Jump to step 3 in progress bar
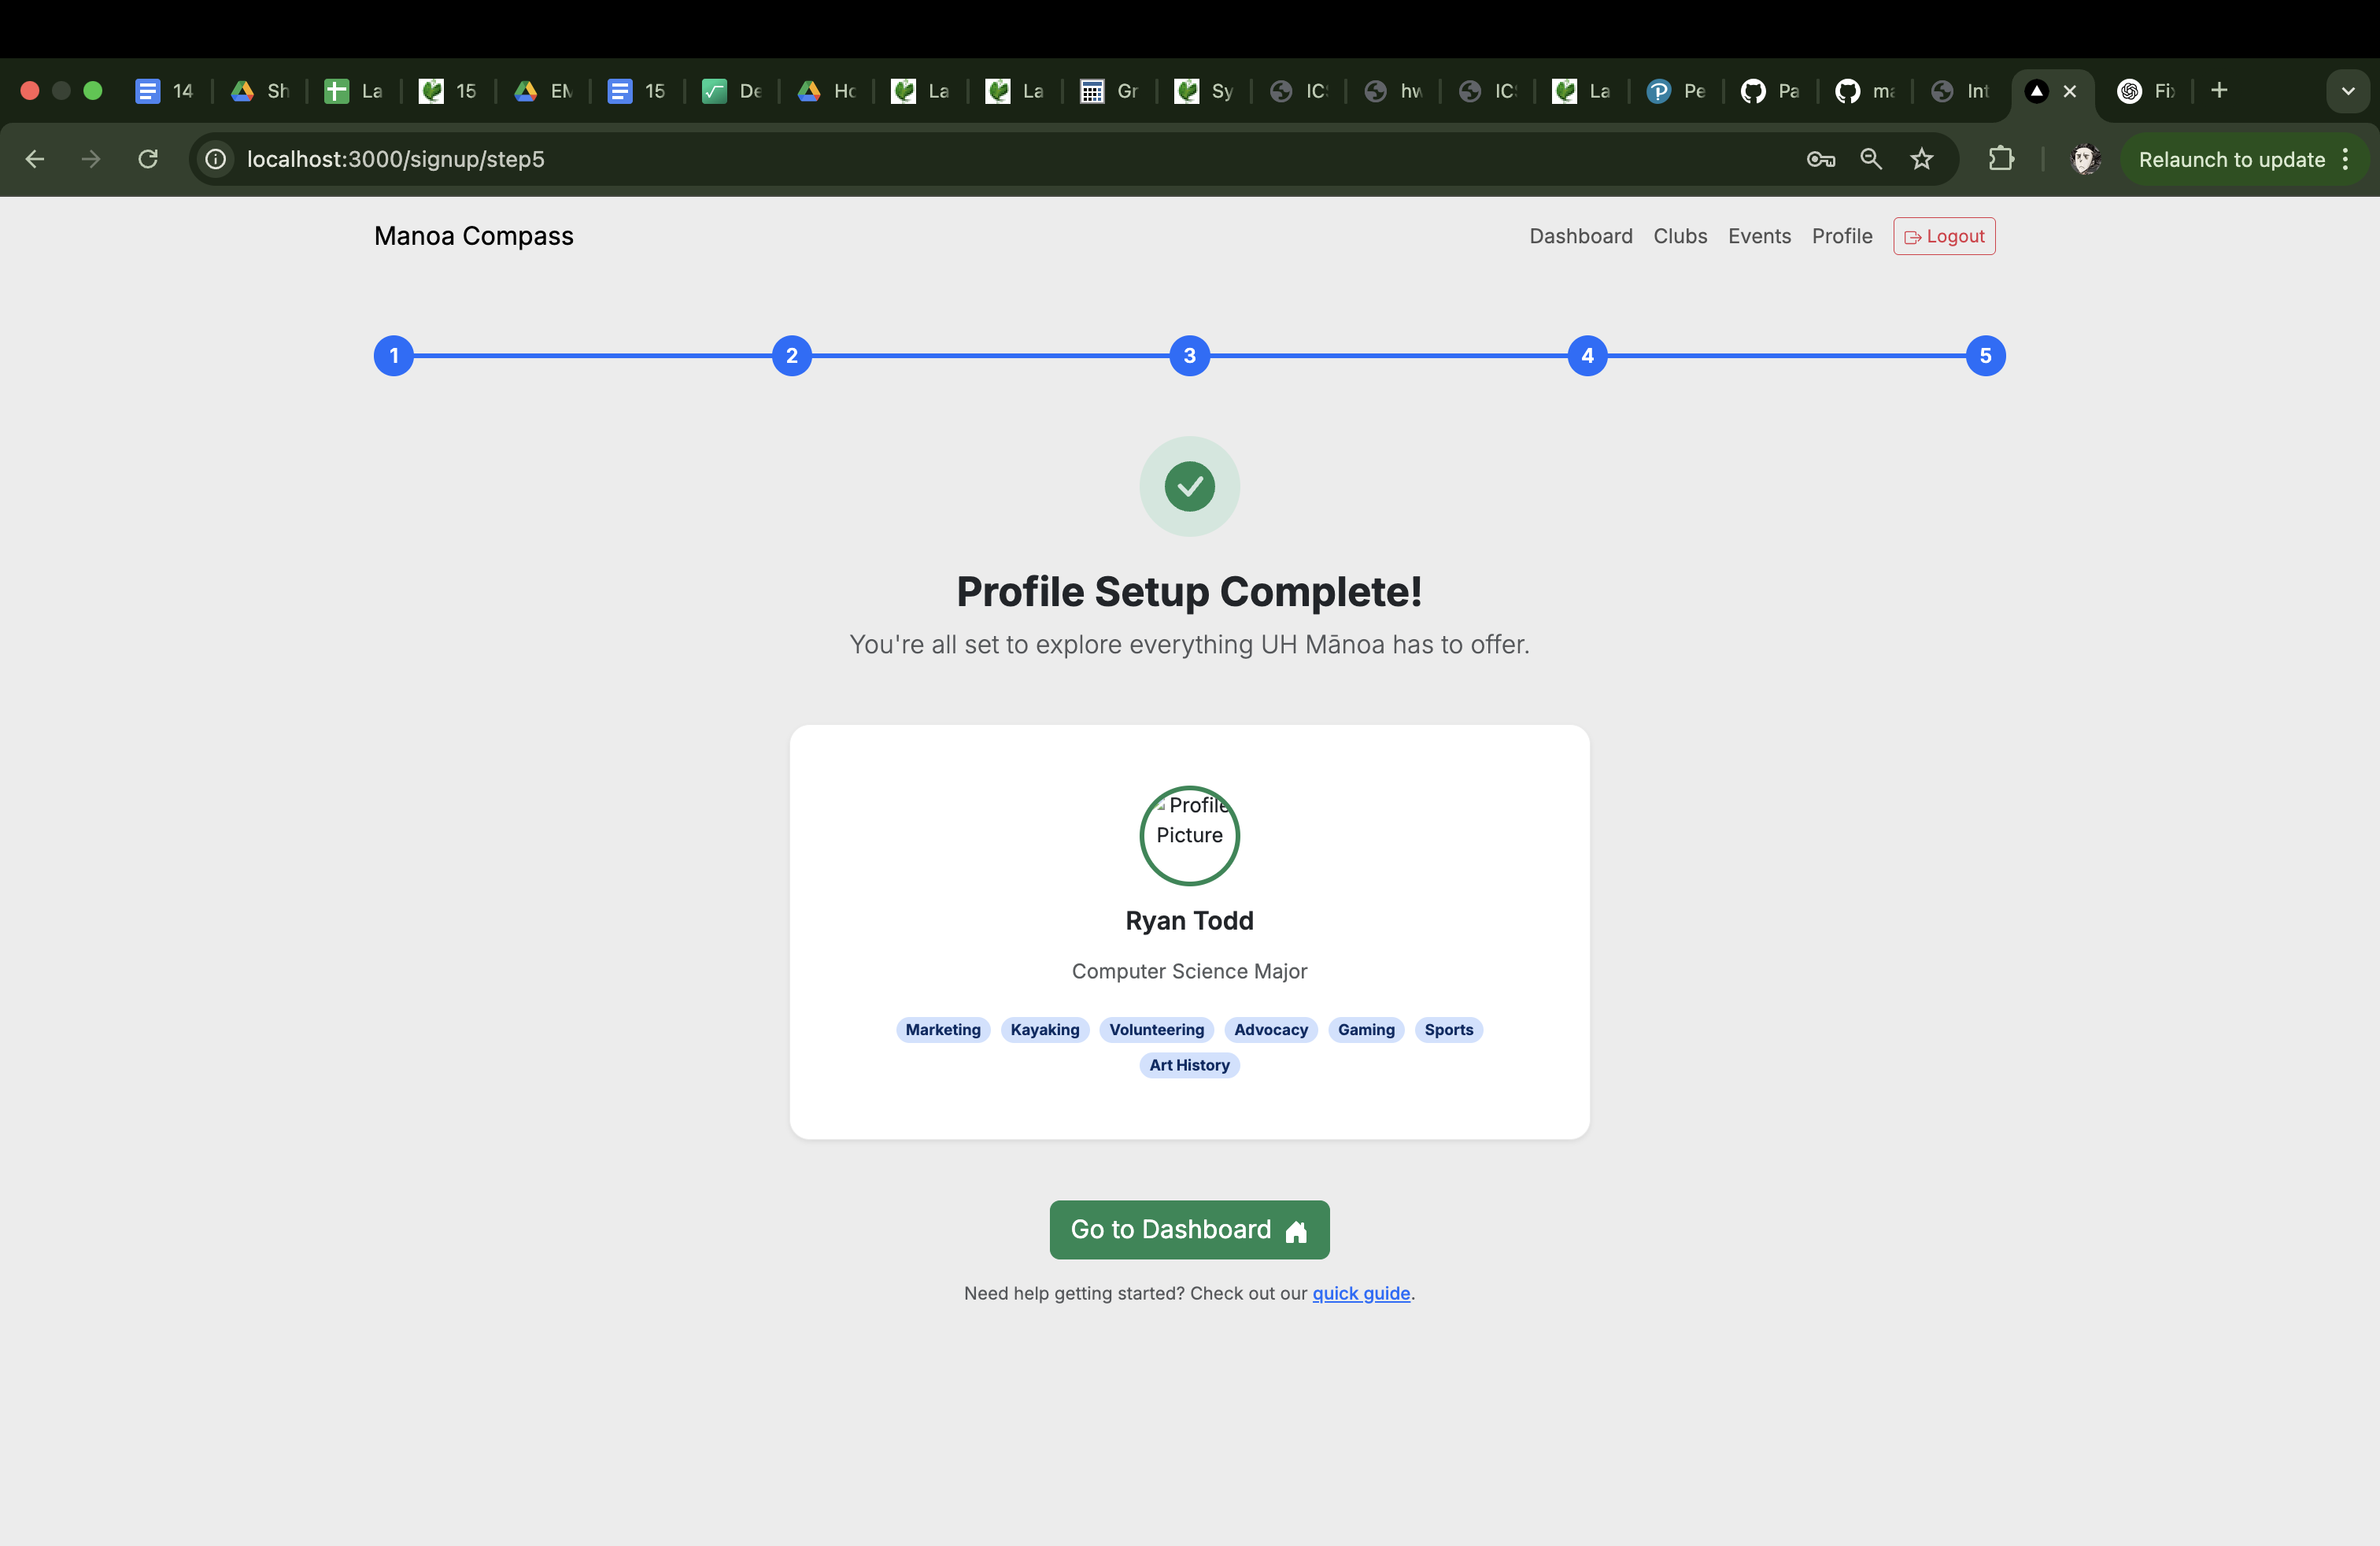Screen dimensions: 2380x1546 click(x=1189, y=356)
